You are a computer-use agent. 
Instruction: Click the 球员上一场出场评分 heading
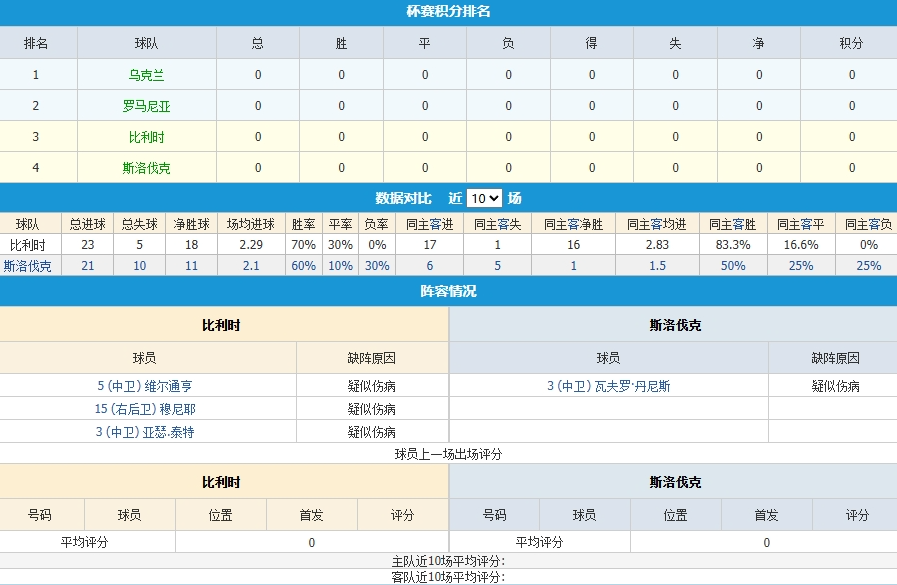point(448,454)
